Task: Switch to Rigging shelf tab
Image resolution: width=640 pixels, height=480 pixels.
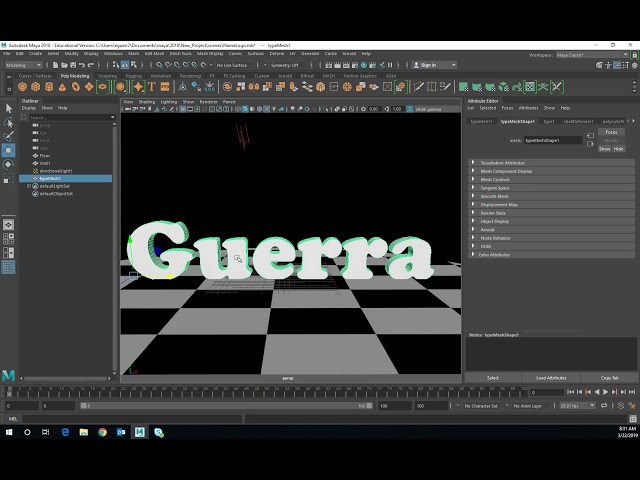Action: (x=133, y=76)
